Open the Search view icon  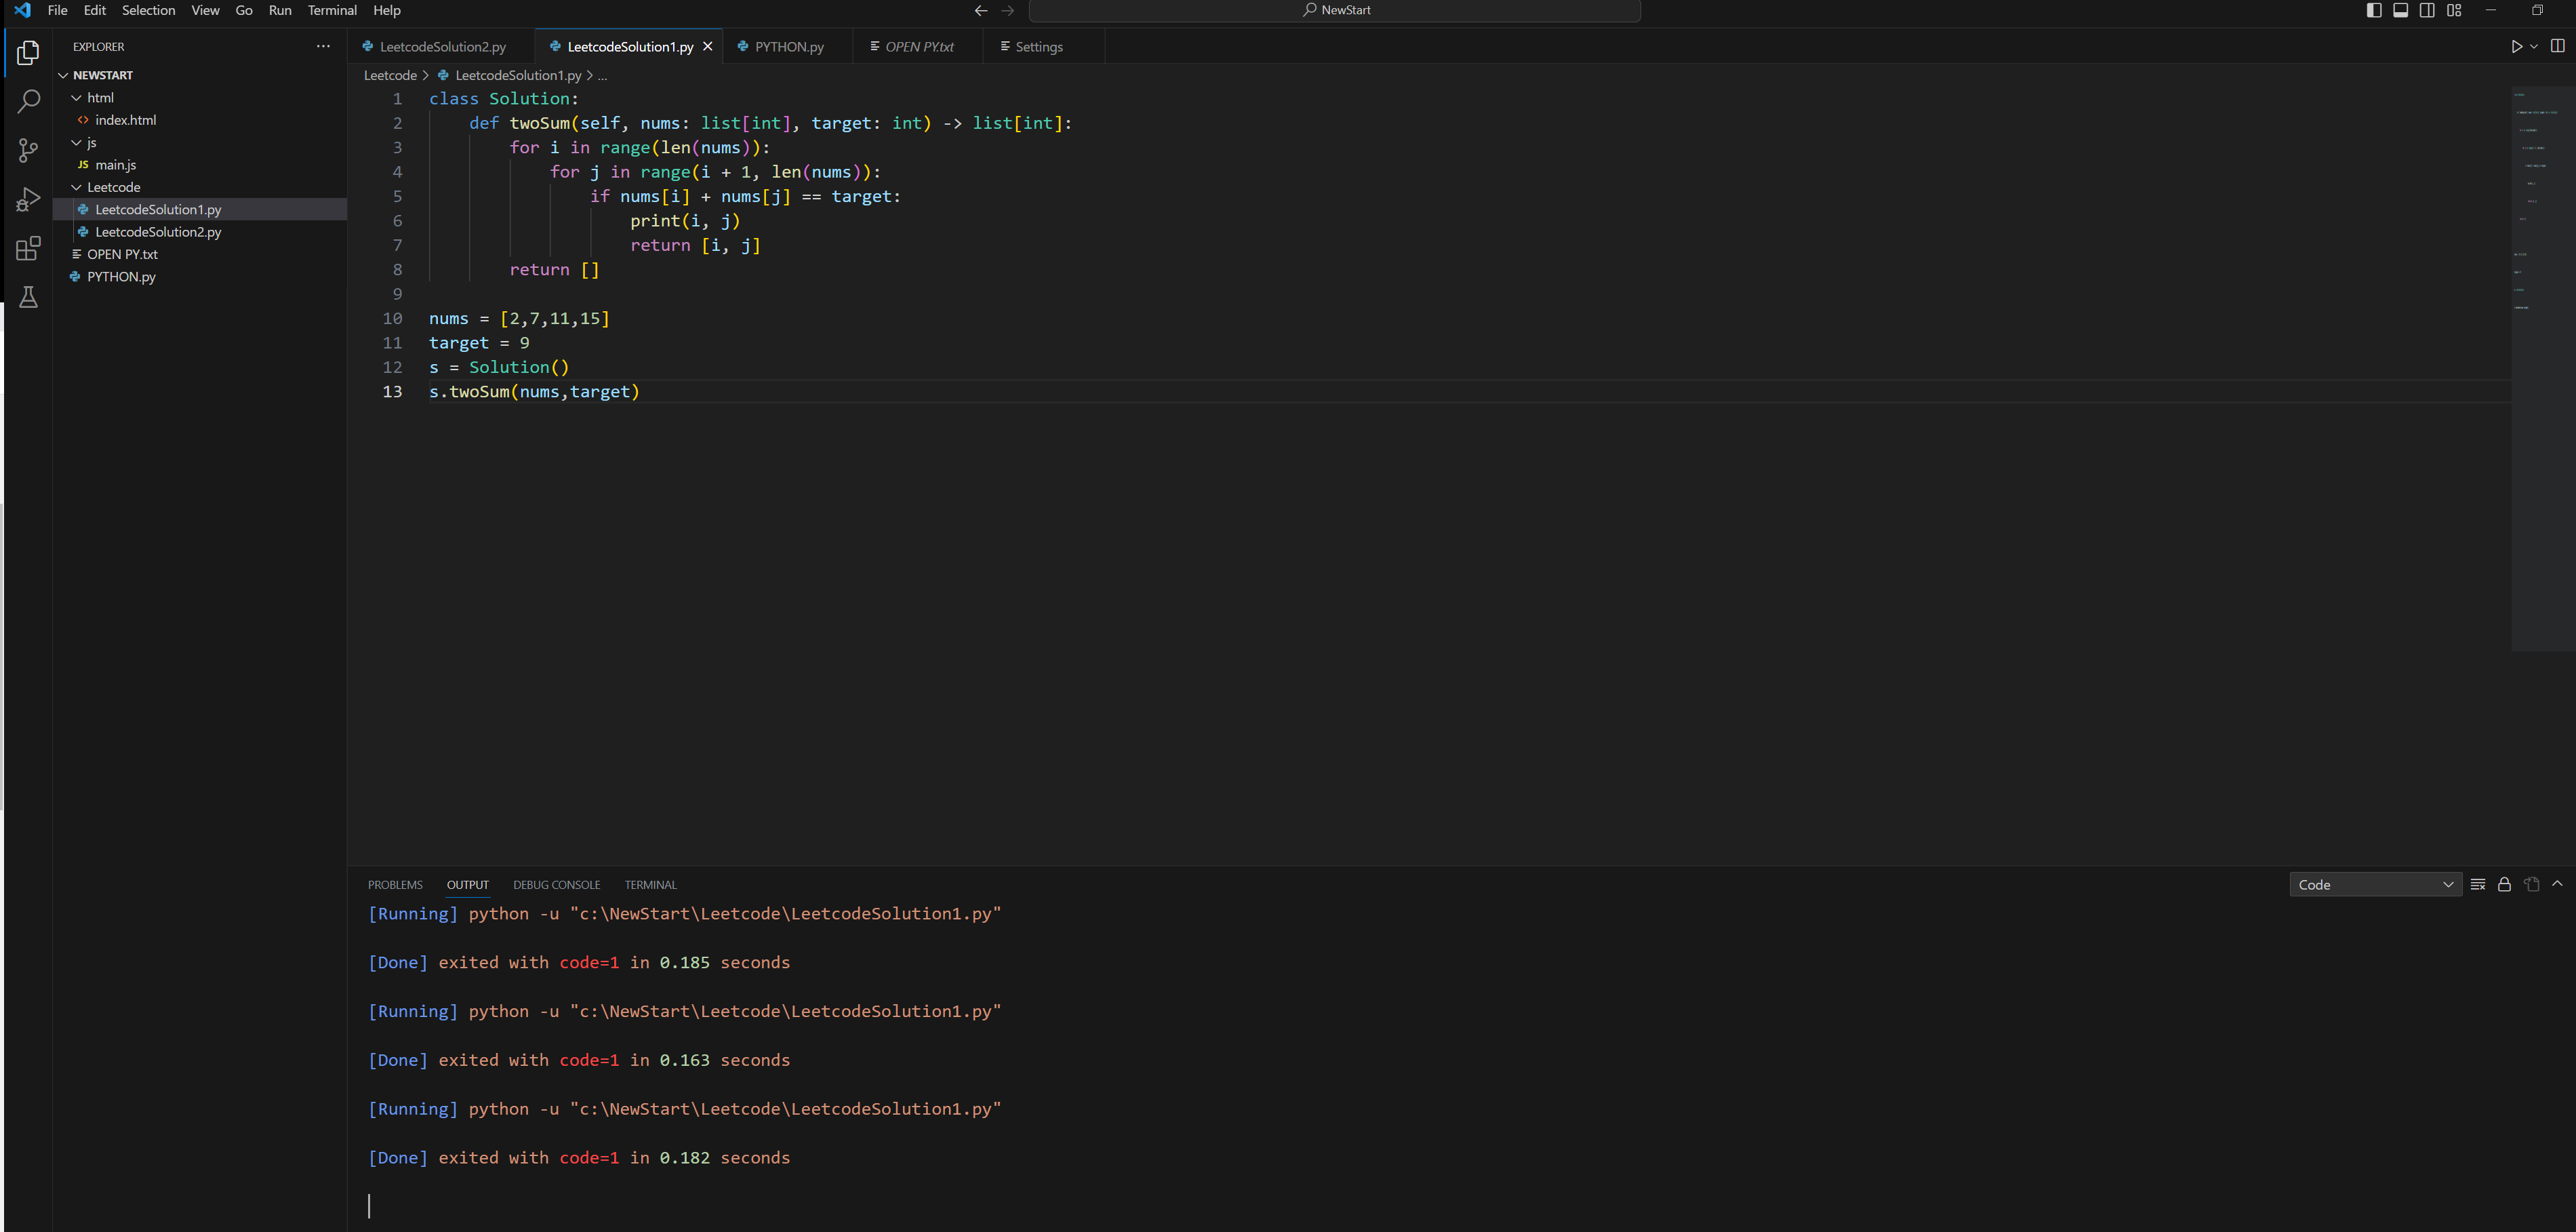click(x=28, y=102)
